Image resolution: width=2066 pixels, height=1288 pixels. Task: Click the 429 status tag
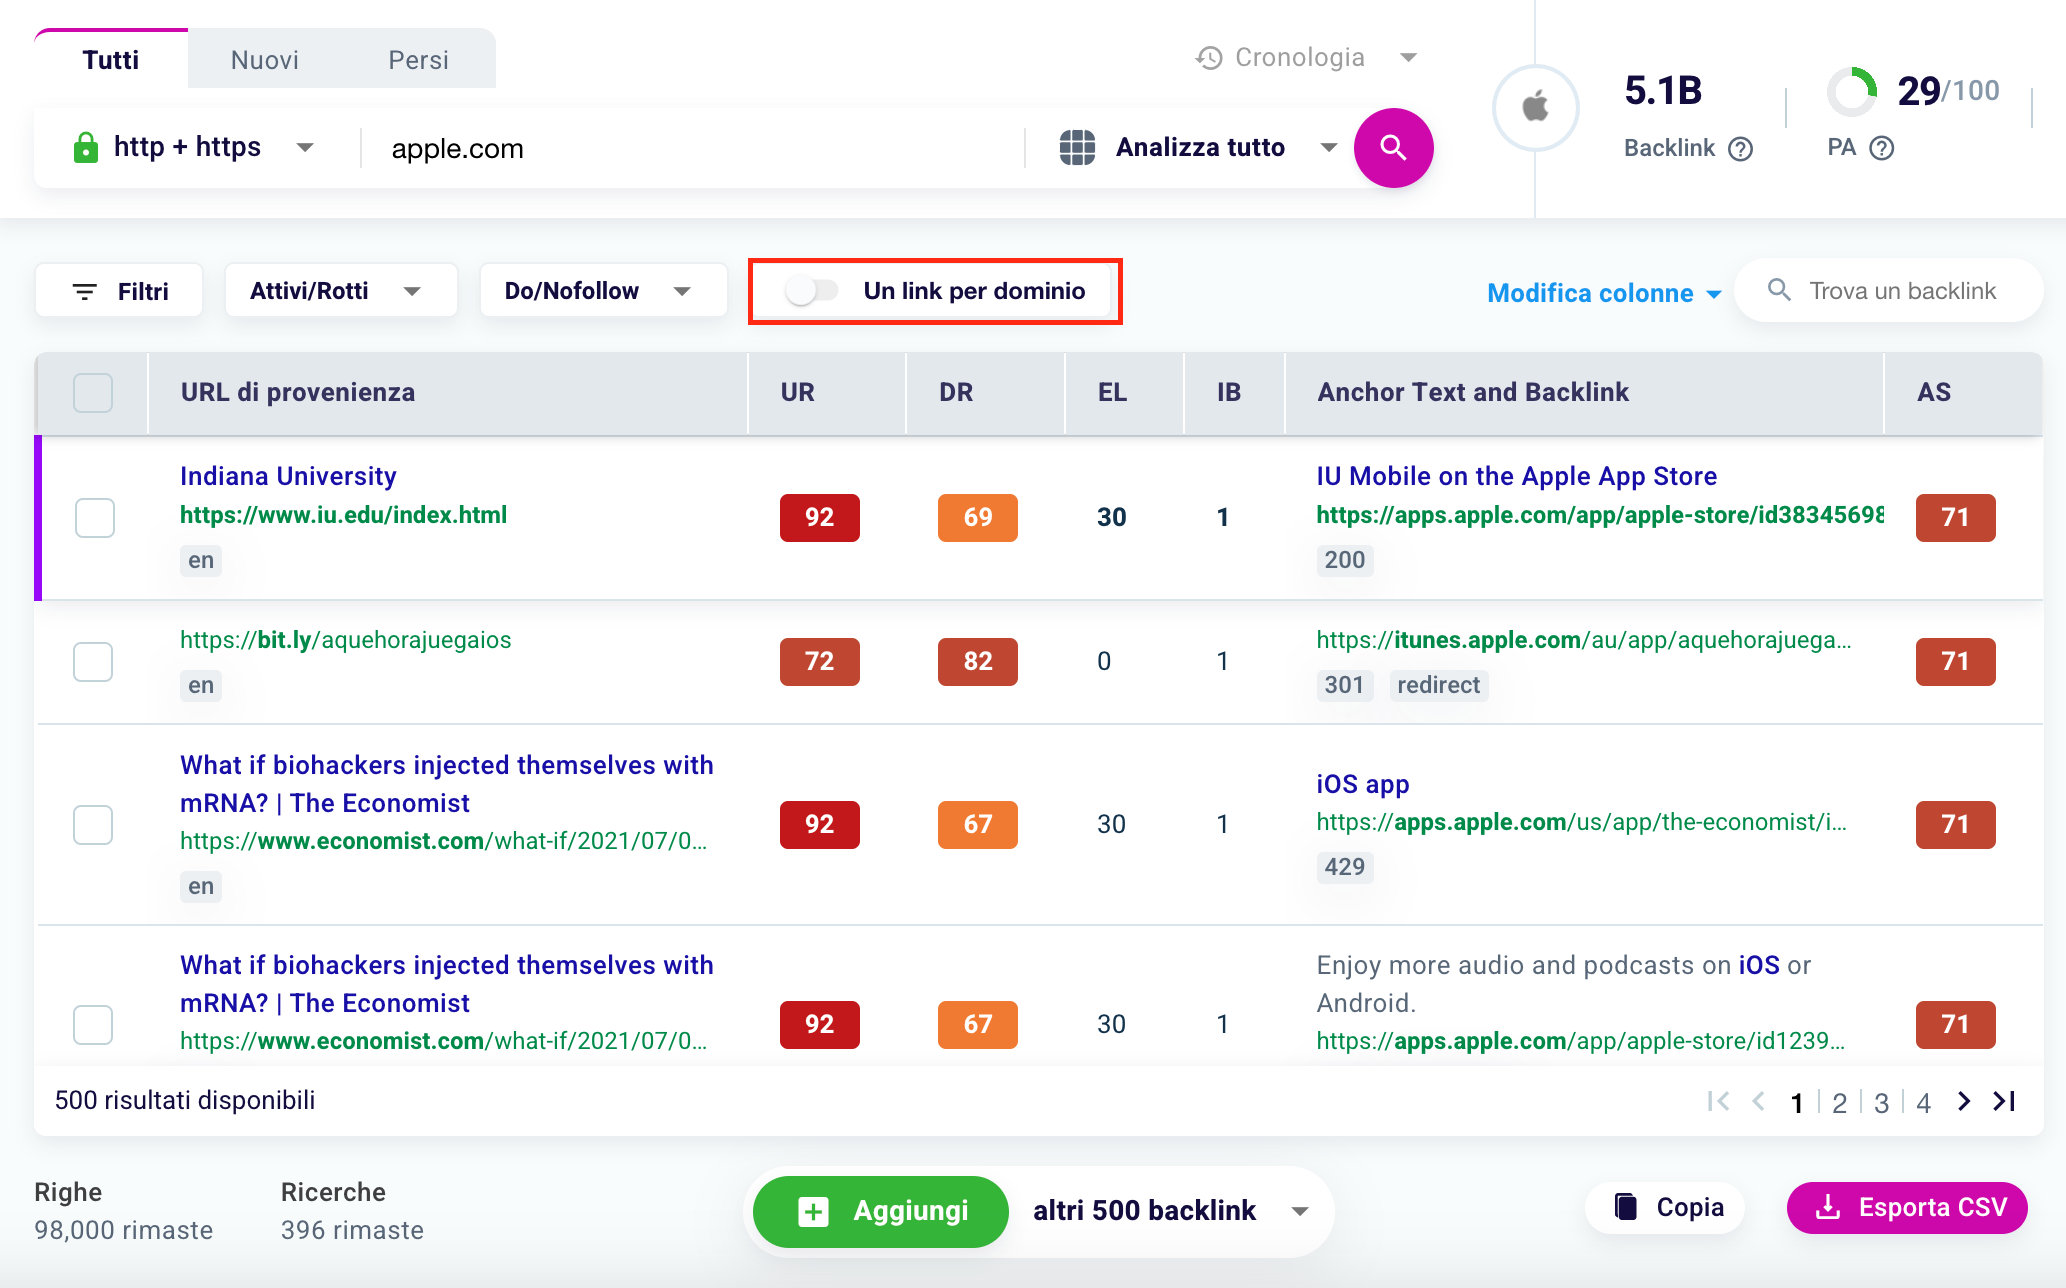pos(1345,867)
